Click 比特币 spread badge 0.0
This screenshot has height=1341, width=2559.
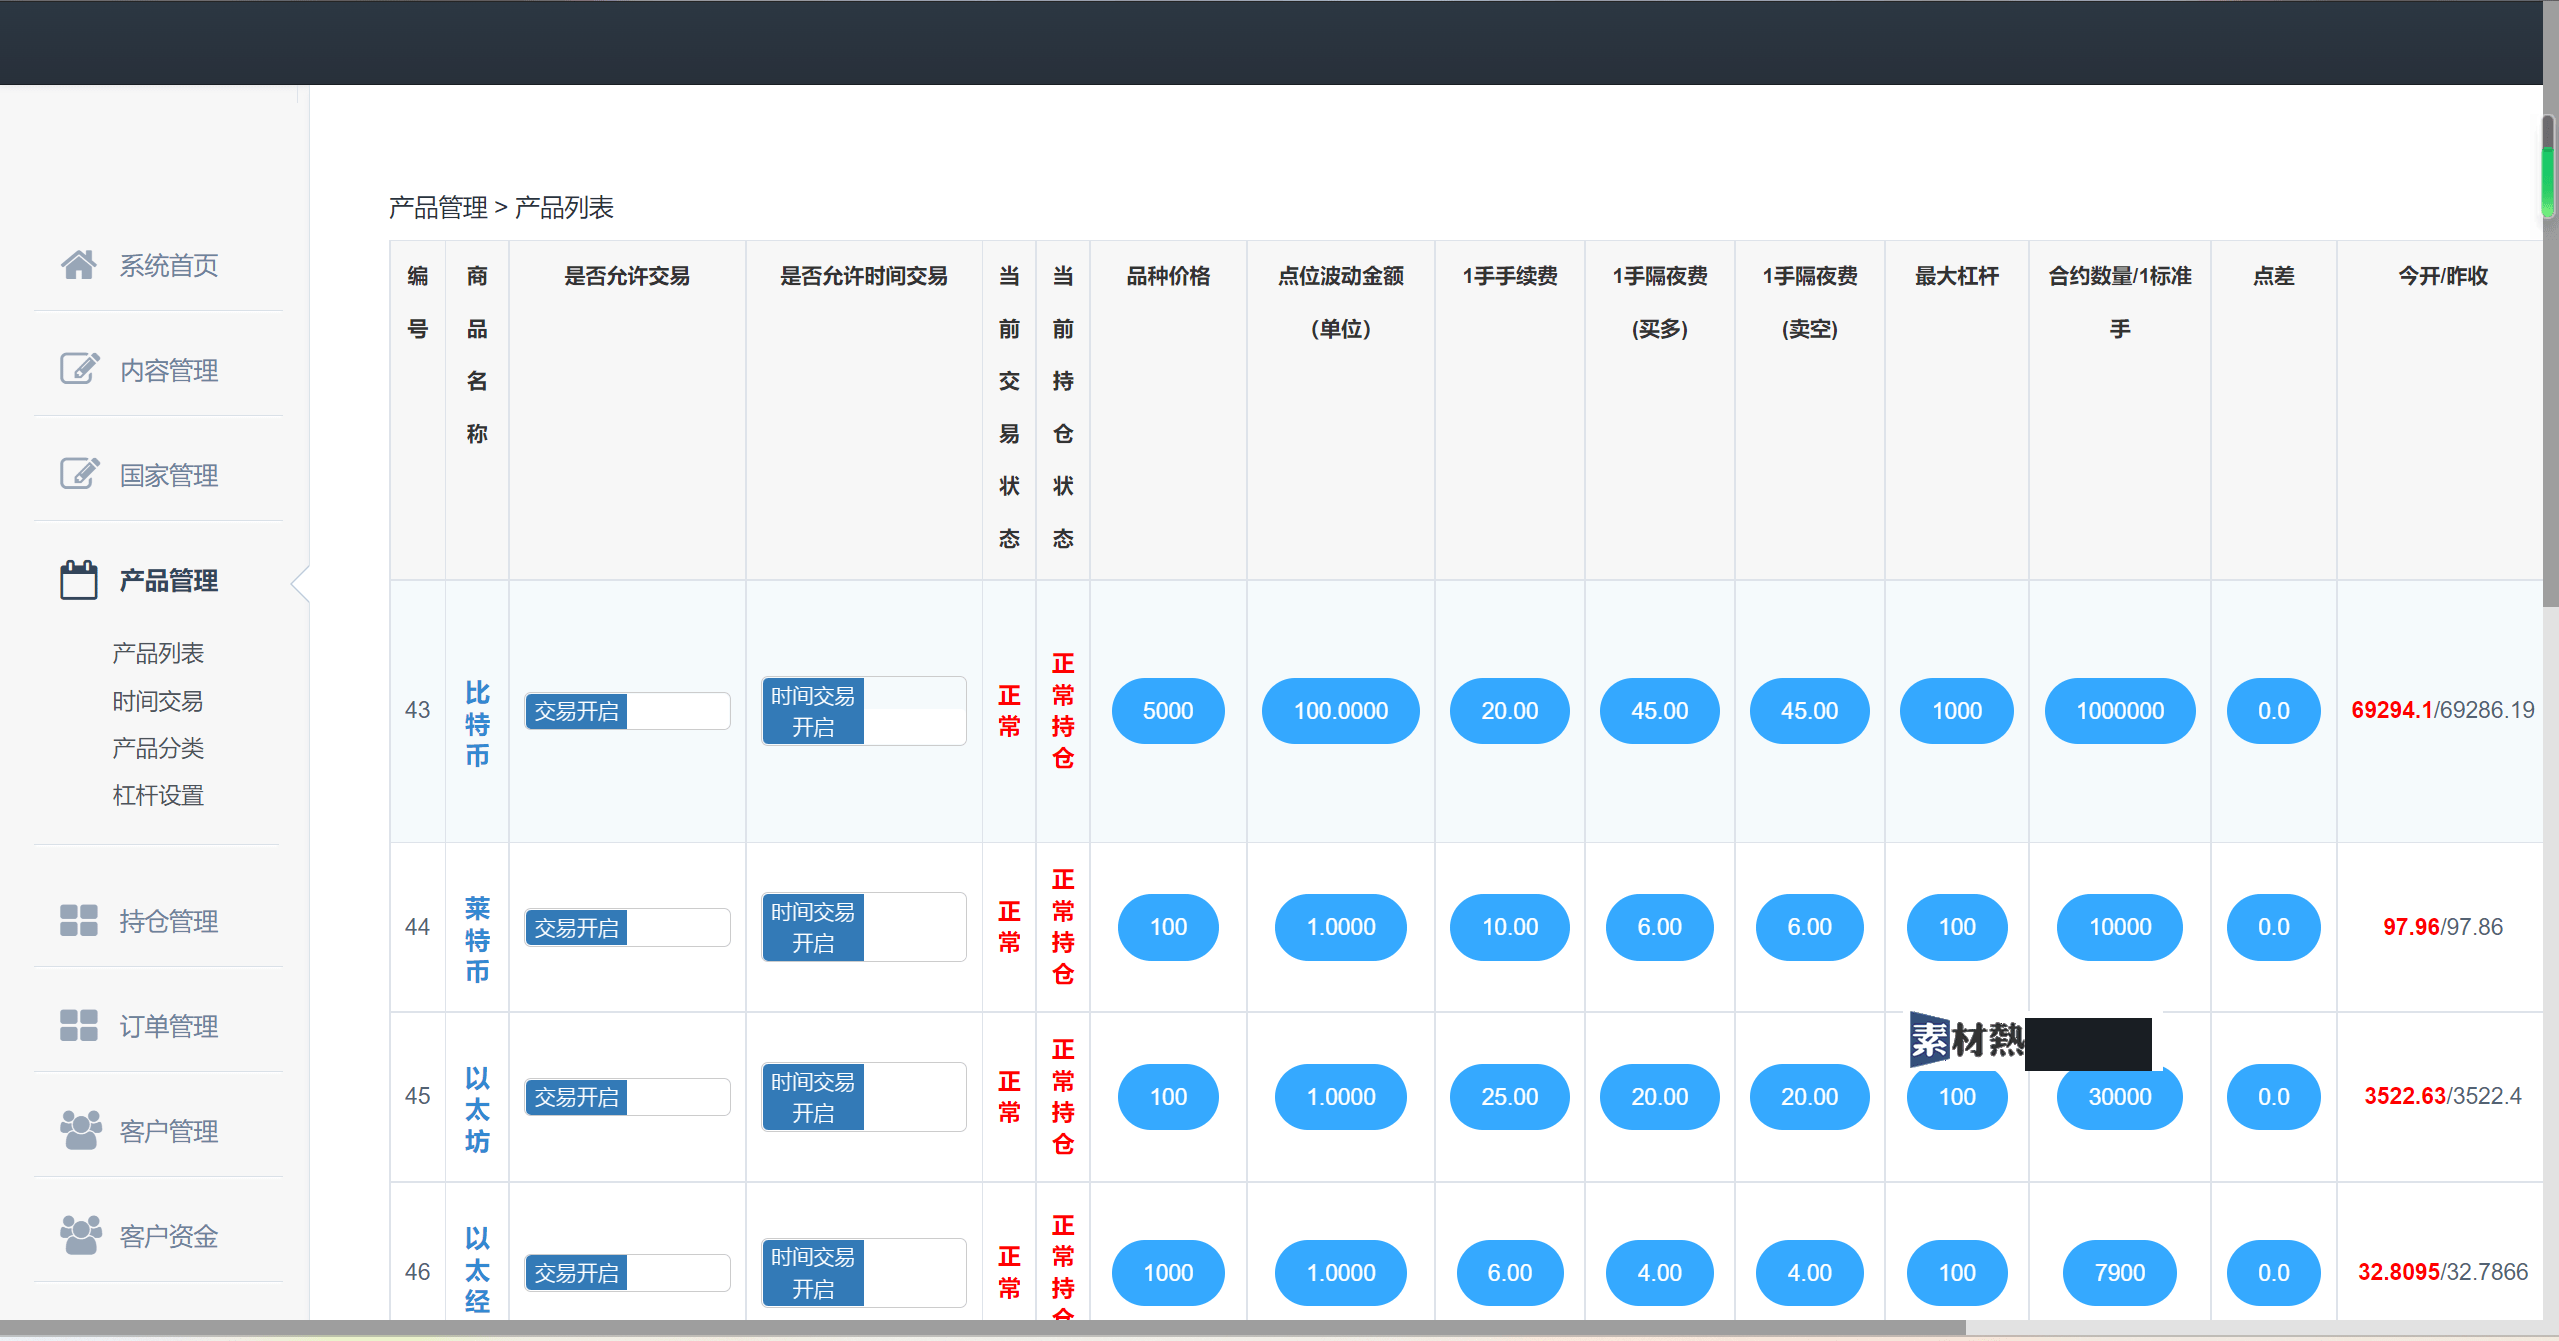2274,711
